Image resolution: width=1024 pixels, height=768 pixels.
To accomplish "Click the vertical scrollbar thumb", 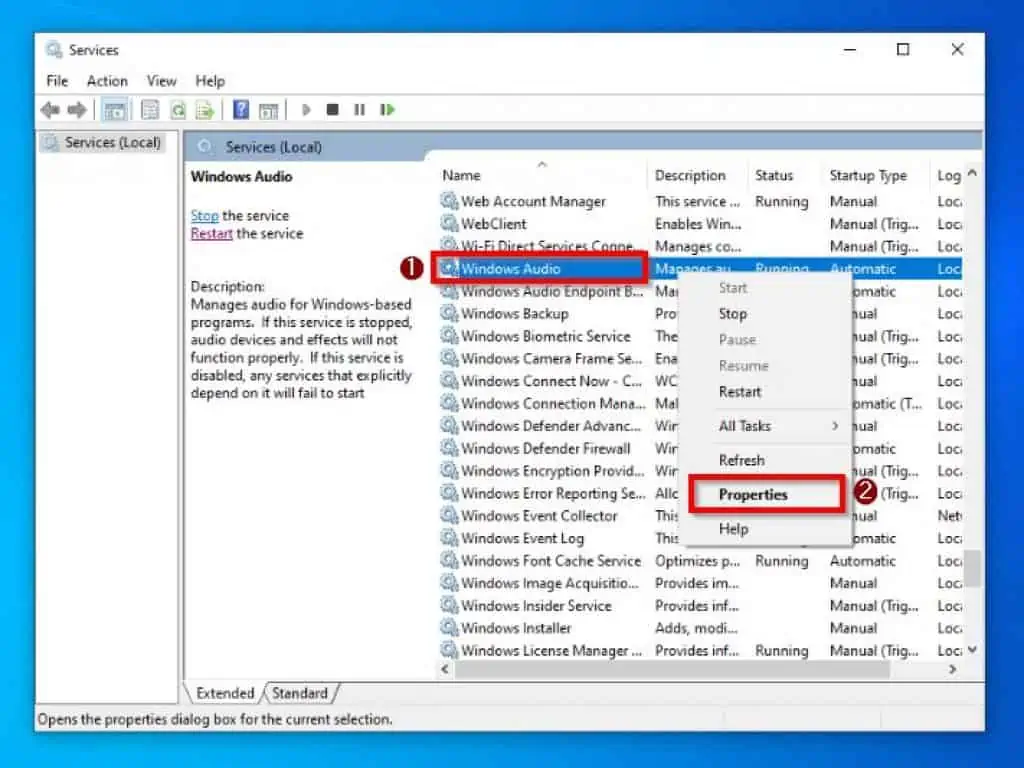I will pos(972,569).
